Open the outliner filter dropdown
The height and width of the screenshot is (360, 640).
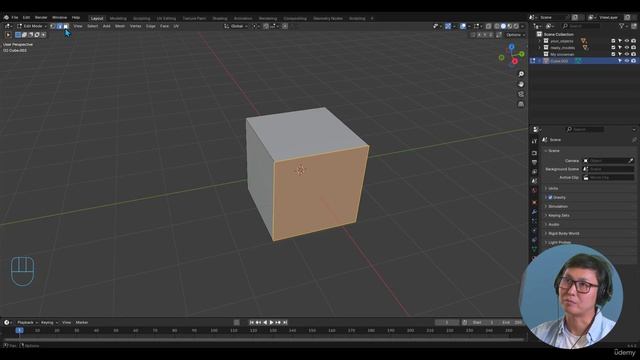[623, 26]
